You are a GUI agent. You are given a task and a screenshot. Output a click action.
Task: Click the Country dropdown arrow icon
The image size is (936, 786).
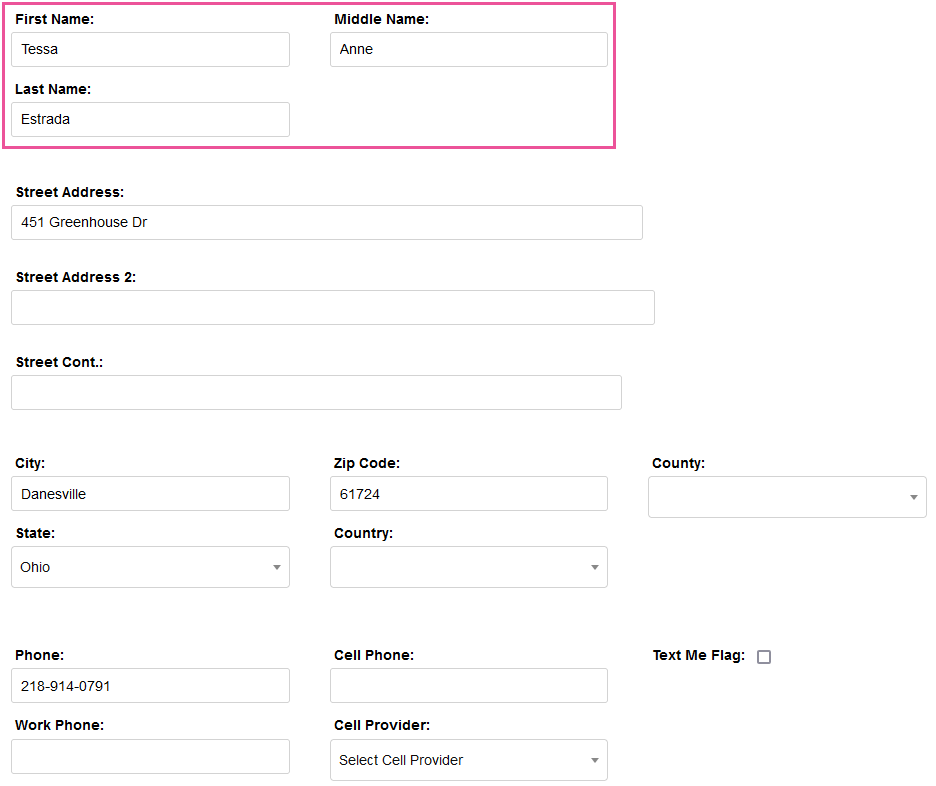coord(595,568)
